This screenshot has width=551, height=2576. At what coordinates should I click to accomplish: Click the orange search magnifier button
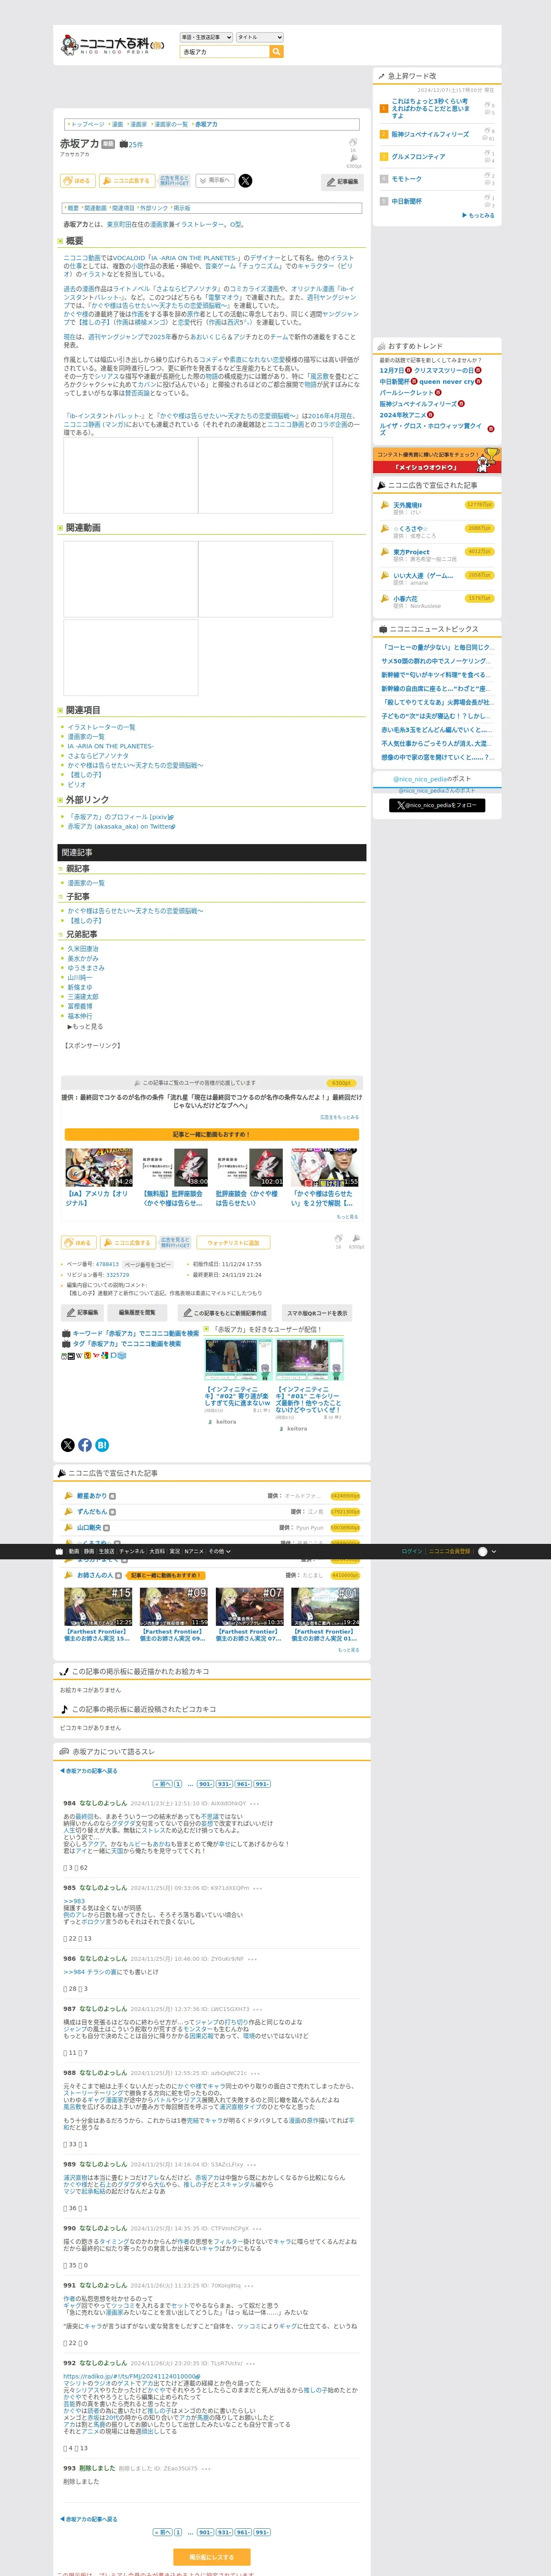(x=276, y=51)
